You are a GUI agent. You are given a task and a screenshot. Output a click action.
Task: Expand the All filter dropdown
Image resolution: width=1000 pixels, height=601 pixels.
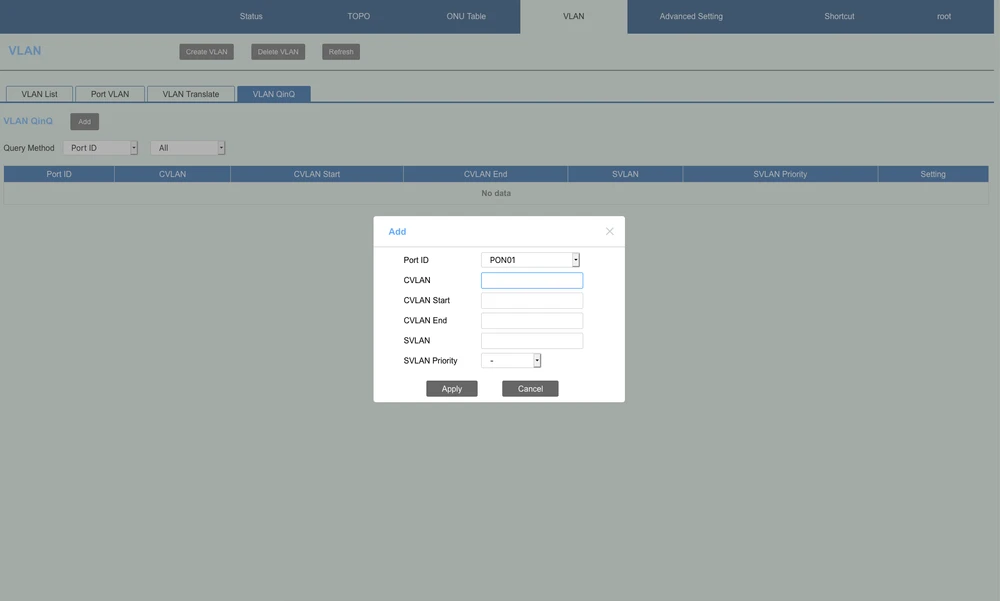(x=188, y=148)
